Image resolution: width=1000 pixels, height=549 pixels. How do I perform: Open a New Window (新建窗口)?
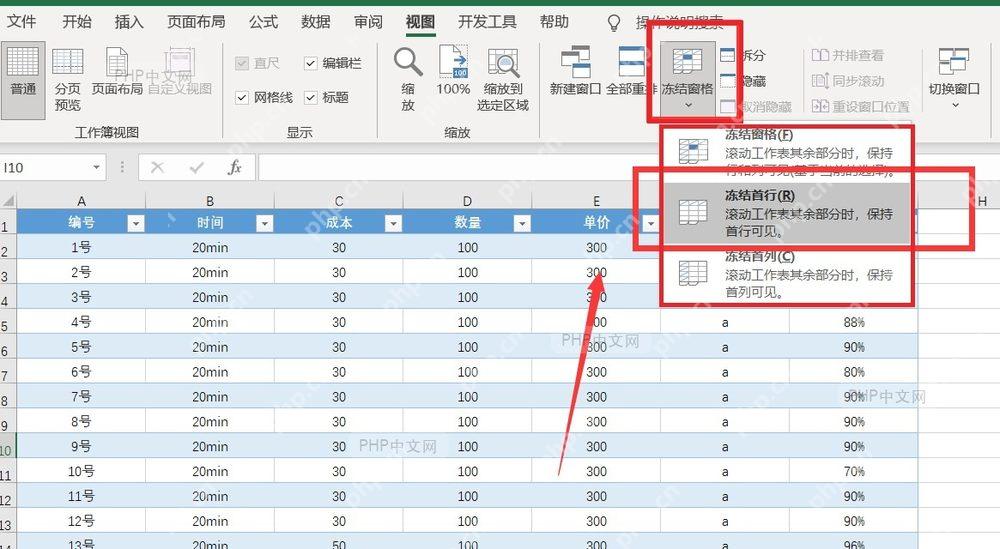click(575, 71)
